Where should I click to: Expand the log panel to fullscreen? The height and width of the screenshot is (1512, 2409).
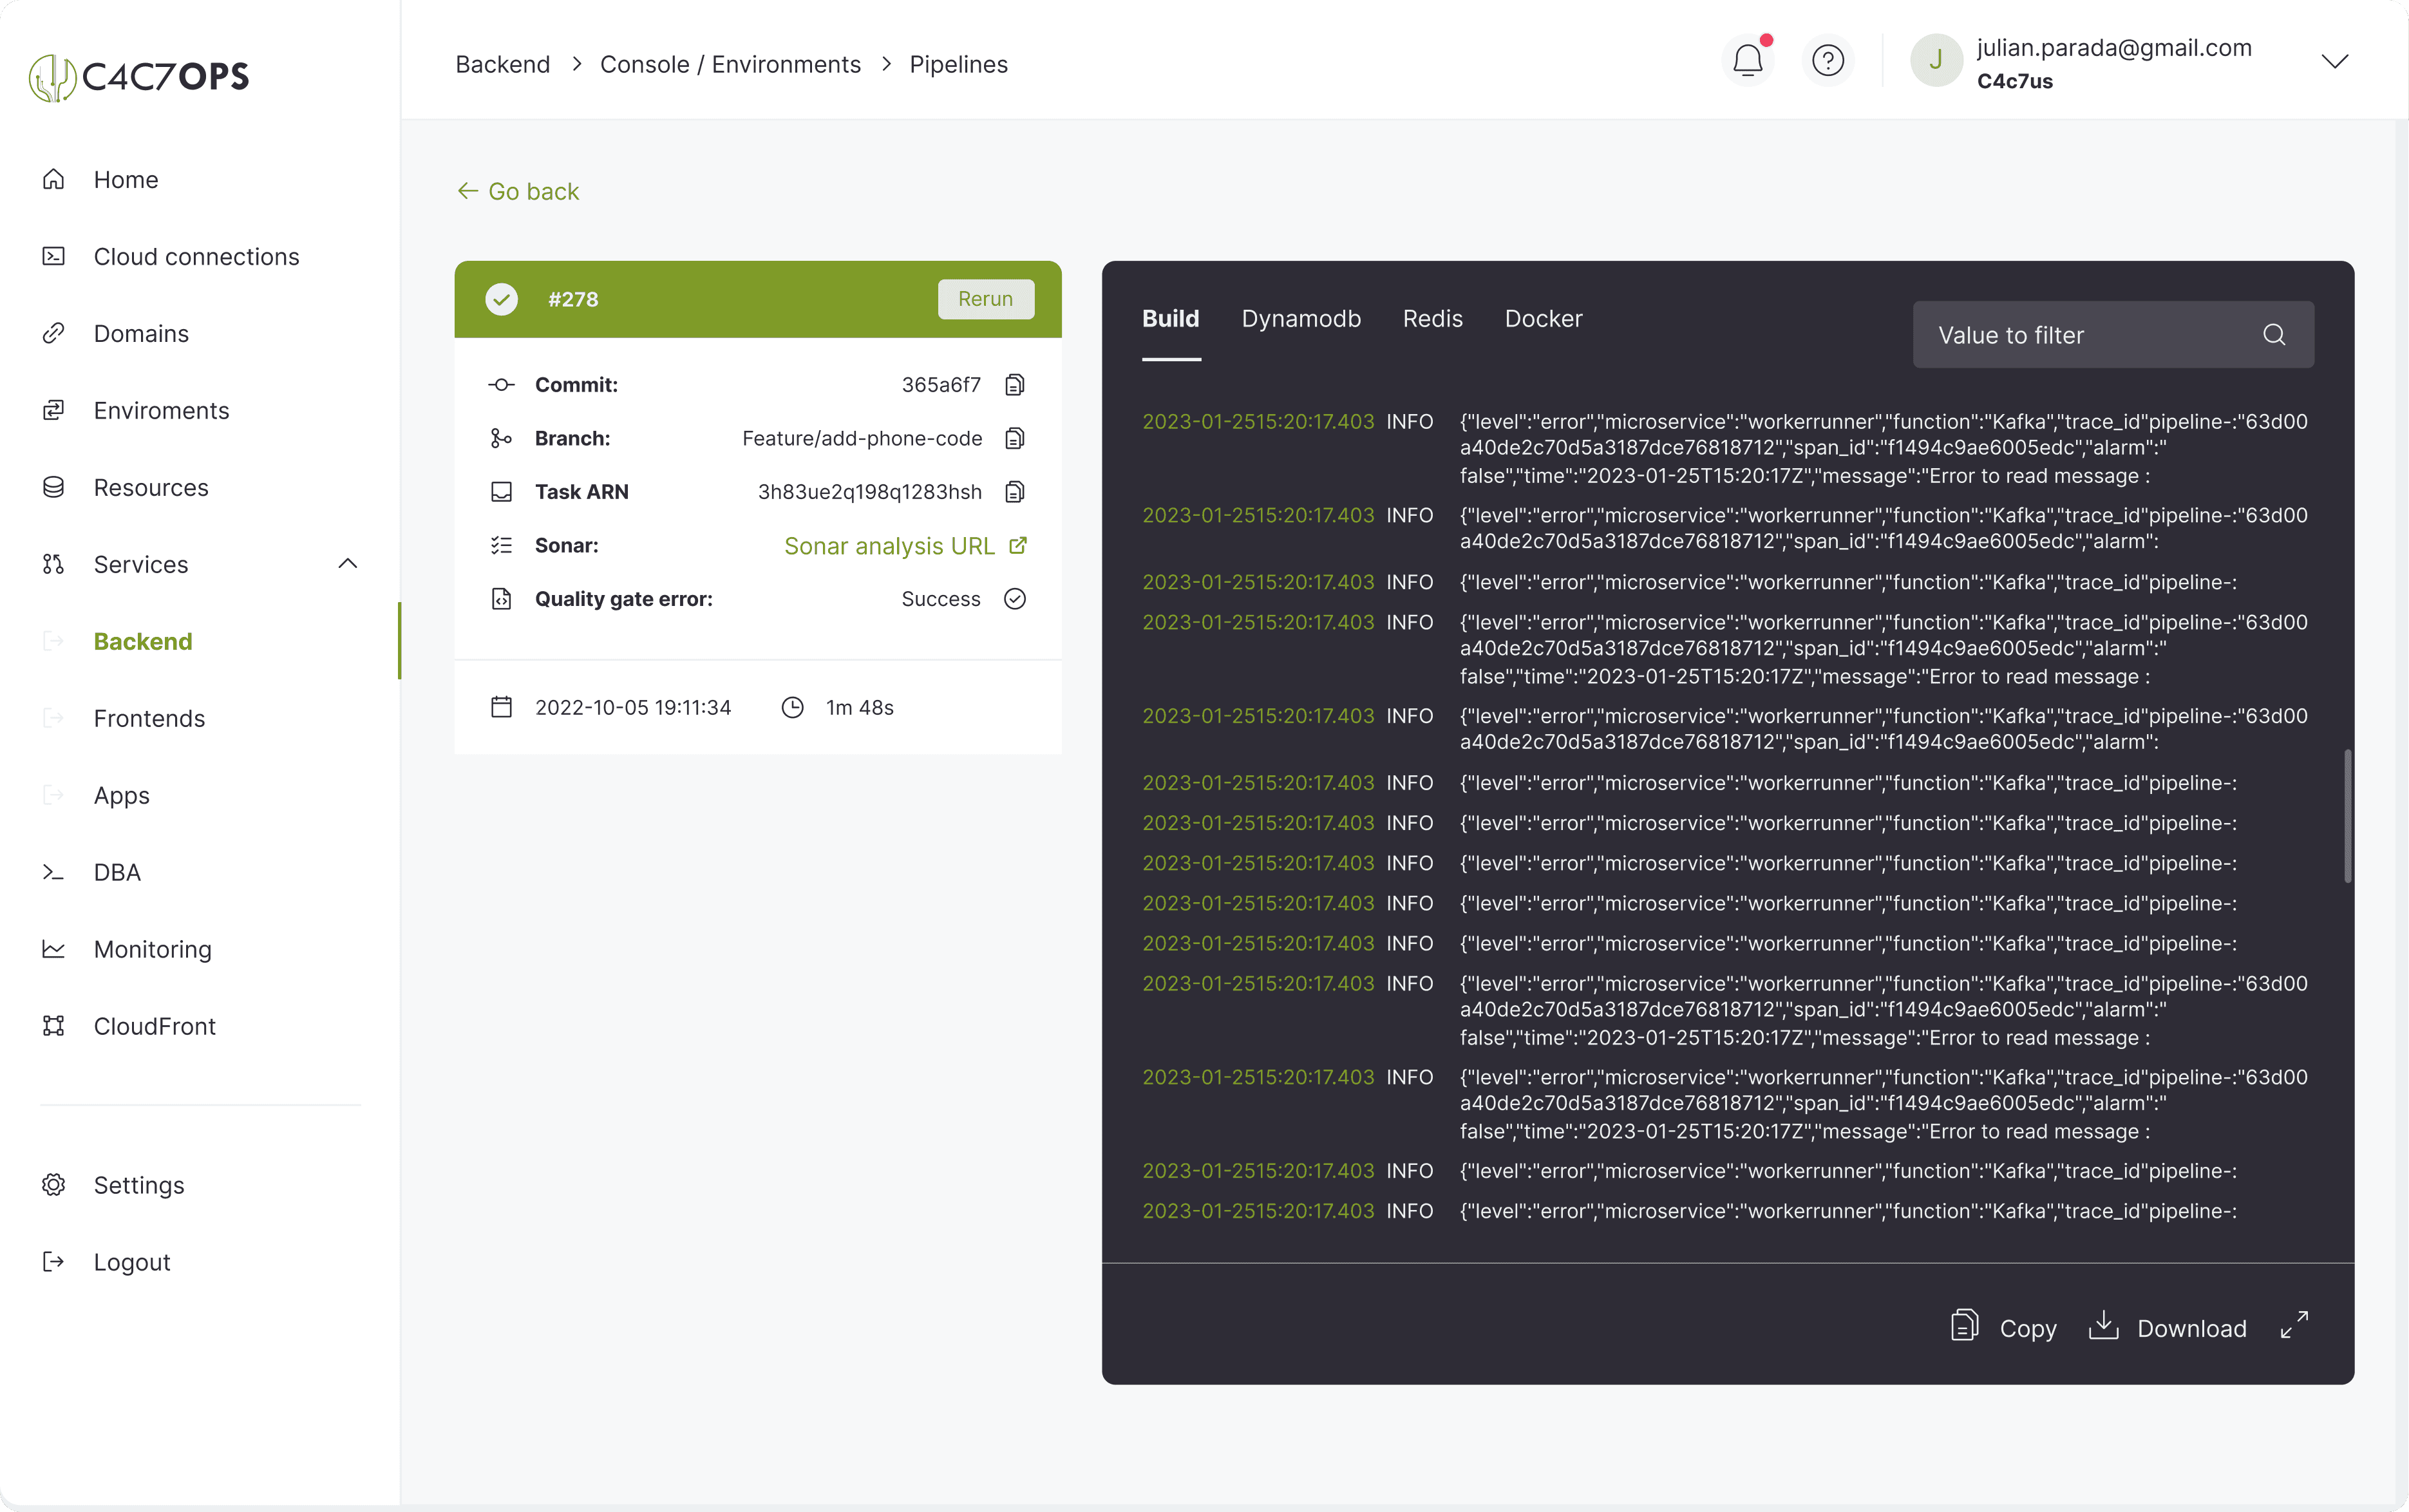pyautogui.click(x=2294, y=1326)
